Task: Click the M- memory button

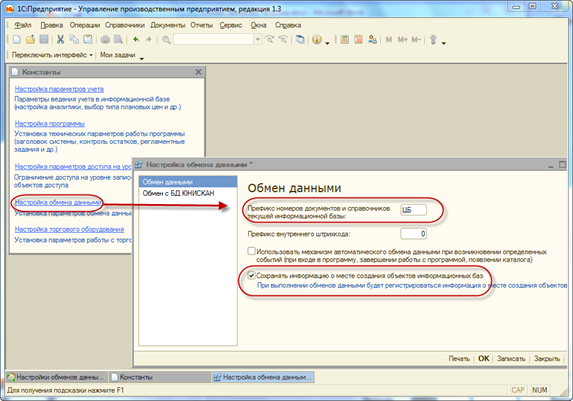Action: tap(416, 39)
